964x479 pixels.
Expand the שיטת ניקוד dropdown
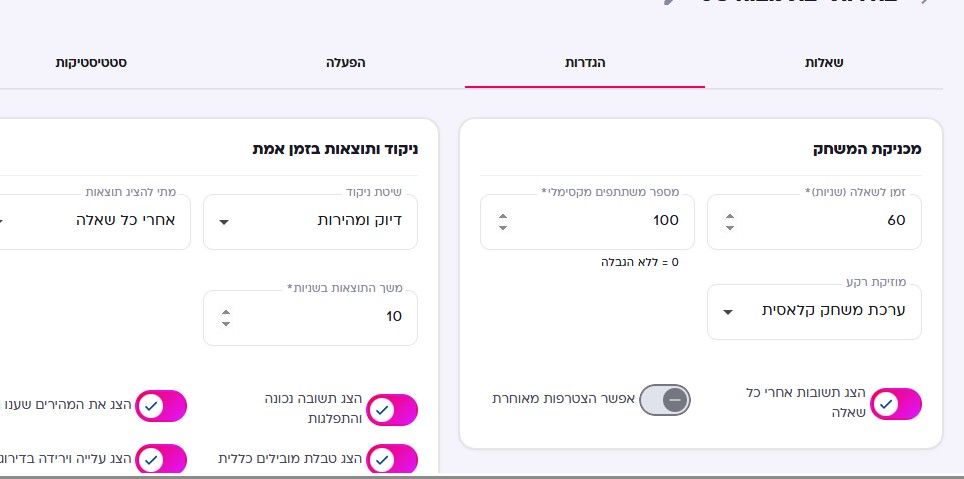[x=310, y=222]
